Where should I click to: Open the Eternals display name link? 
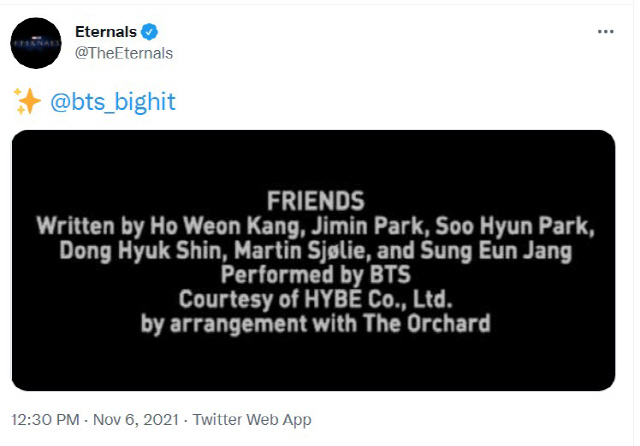[107, 33]
